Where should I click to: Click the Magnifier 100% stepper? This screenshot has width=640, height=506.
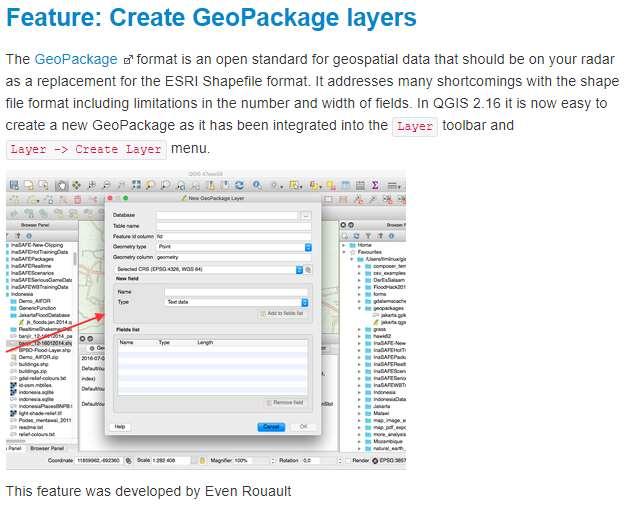pyautogui.click(x=273, y=460)
